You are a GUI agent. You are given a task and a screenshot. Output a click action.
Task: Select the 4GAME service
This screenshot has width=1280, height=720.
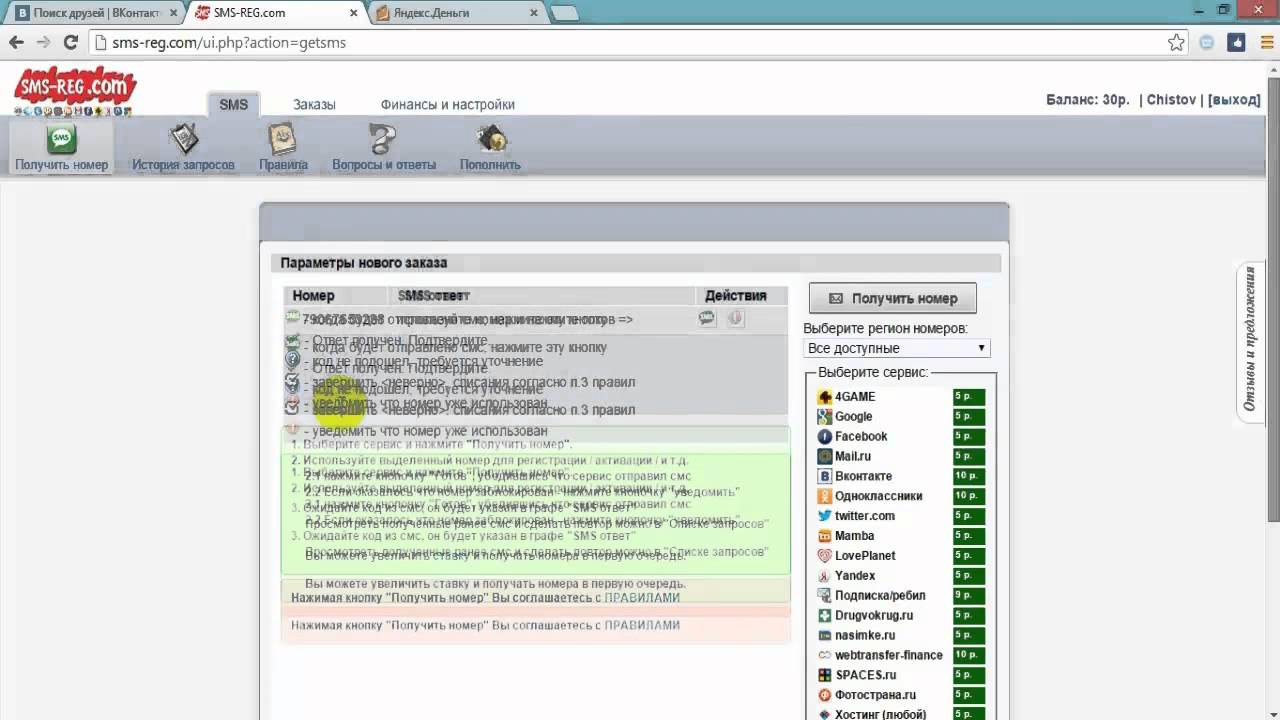click(x=855, y=397)
